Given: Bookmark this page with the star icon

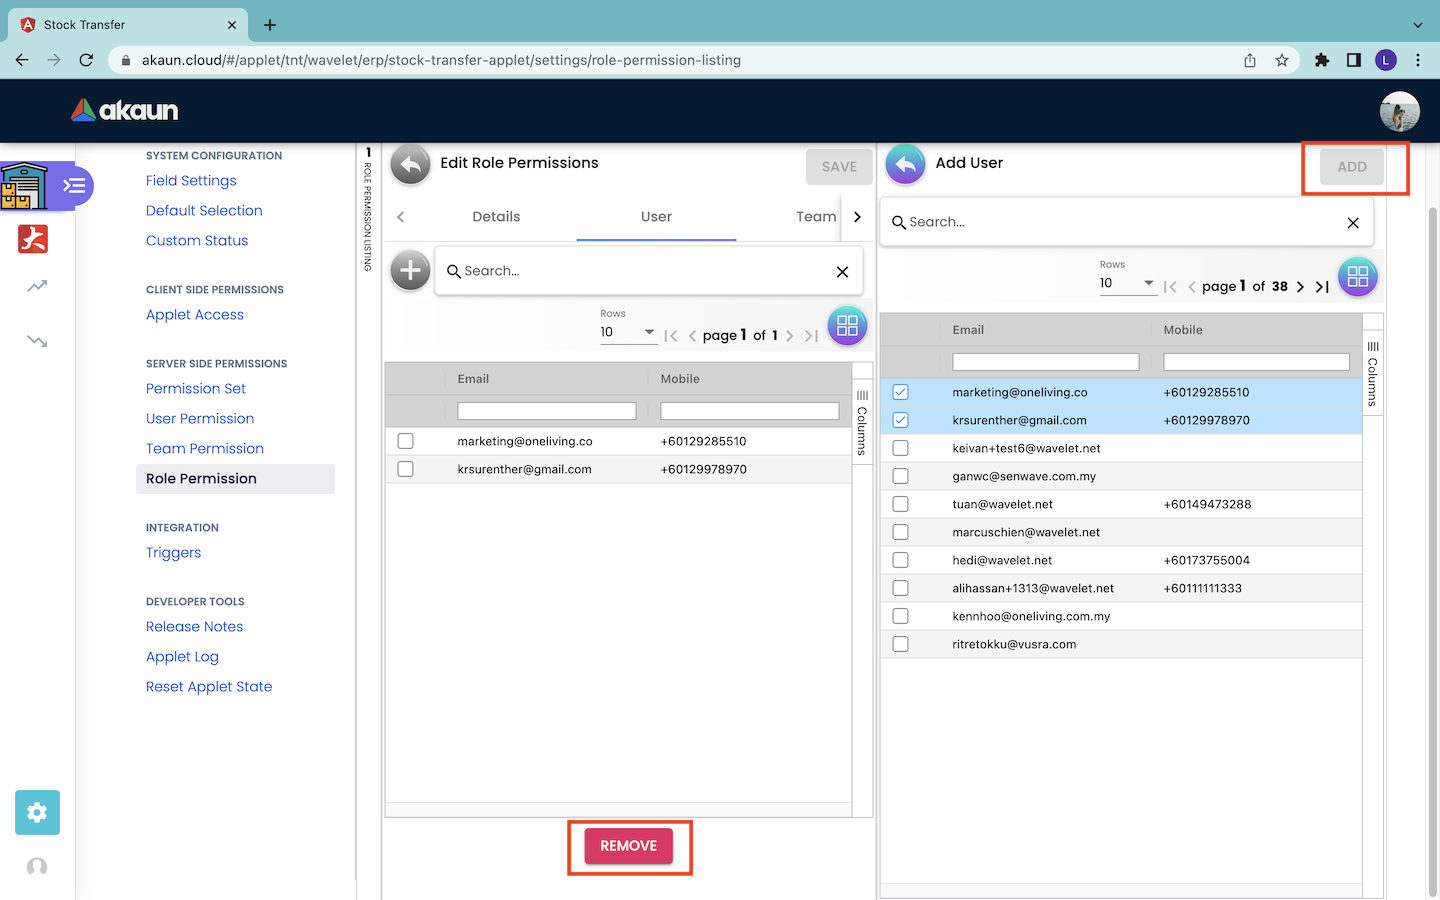Looking at the screenshot, I should (1282, 60).
